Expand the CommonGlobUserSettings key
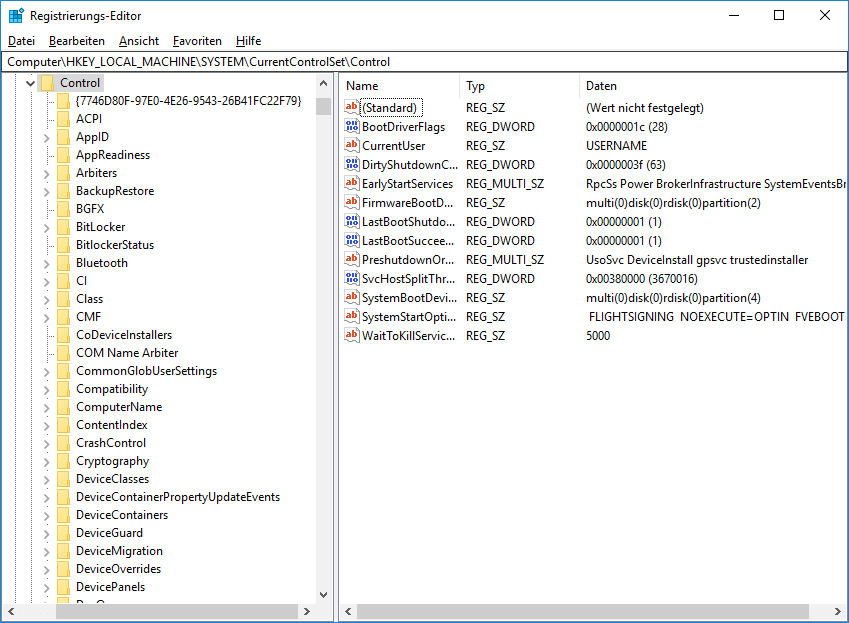The image size is (849, 623). click(x=47, y=372)
